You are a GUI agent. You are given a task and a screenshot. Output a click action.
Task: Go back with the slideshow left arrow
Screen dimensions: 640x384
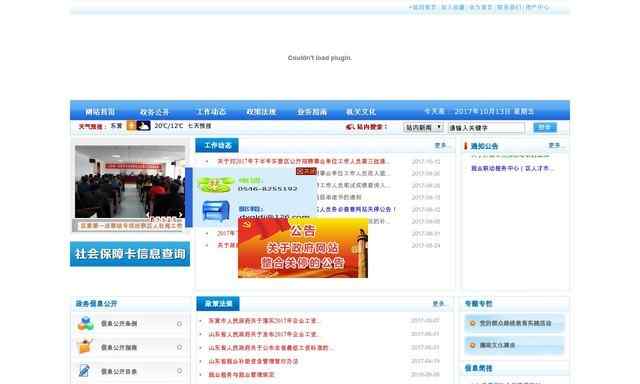[x=148, y=215]
